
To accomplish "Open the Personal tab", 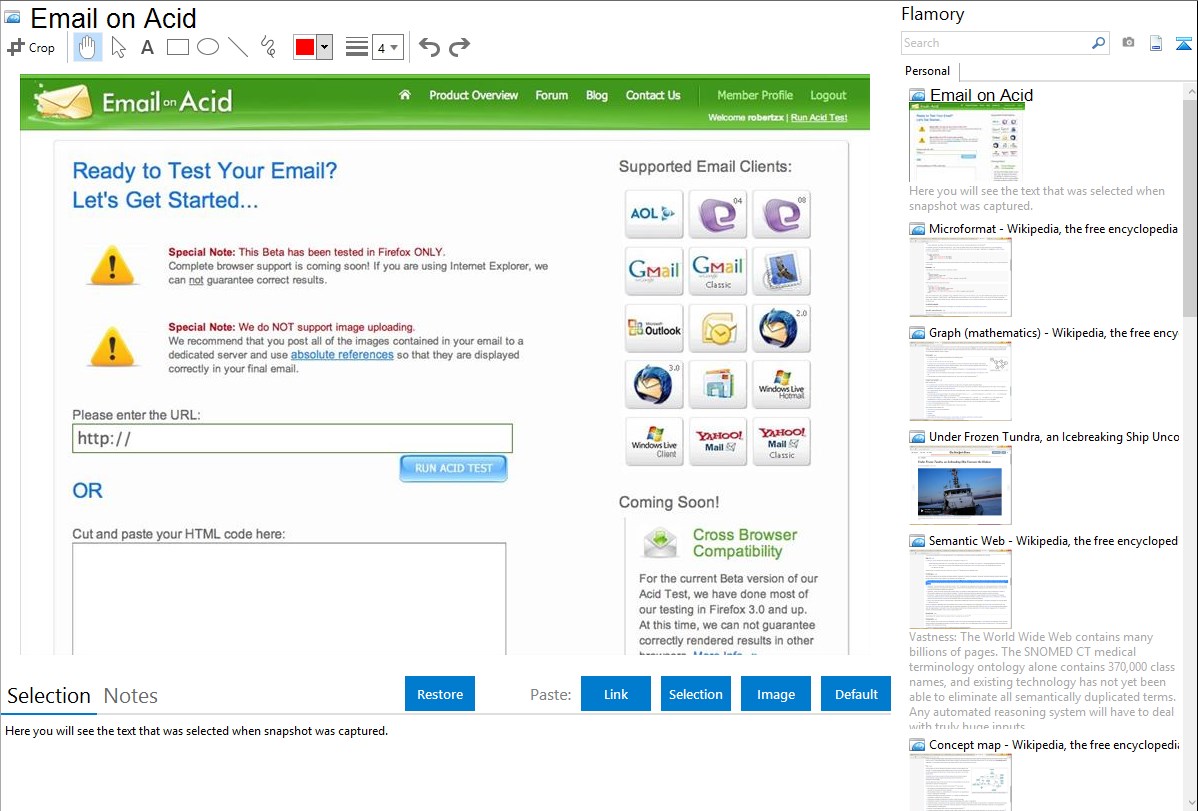I will point(928,70).
